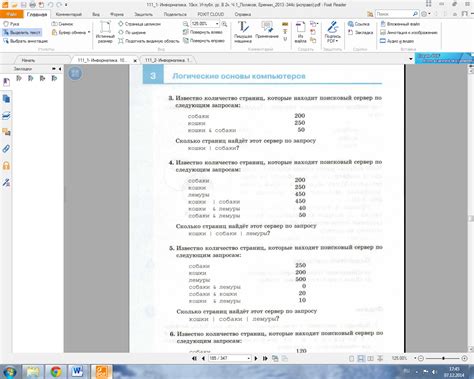Click the ribbon zoom in magnifier
This screenshot has width=474, height=379.
[x=225, y=24]
